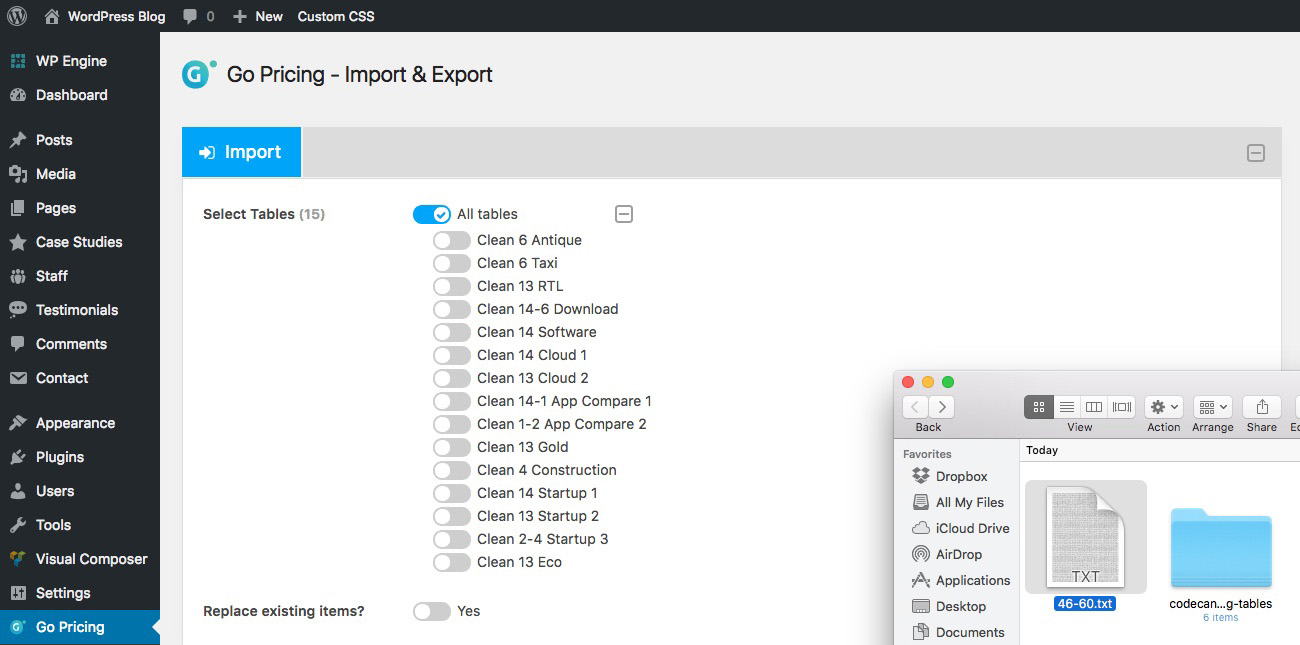Image resolution: width=1300 pixels, height=645 pixels.
Task: Open the Import tab
Action: pos(241,152)
